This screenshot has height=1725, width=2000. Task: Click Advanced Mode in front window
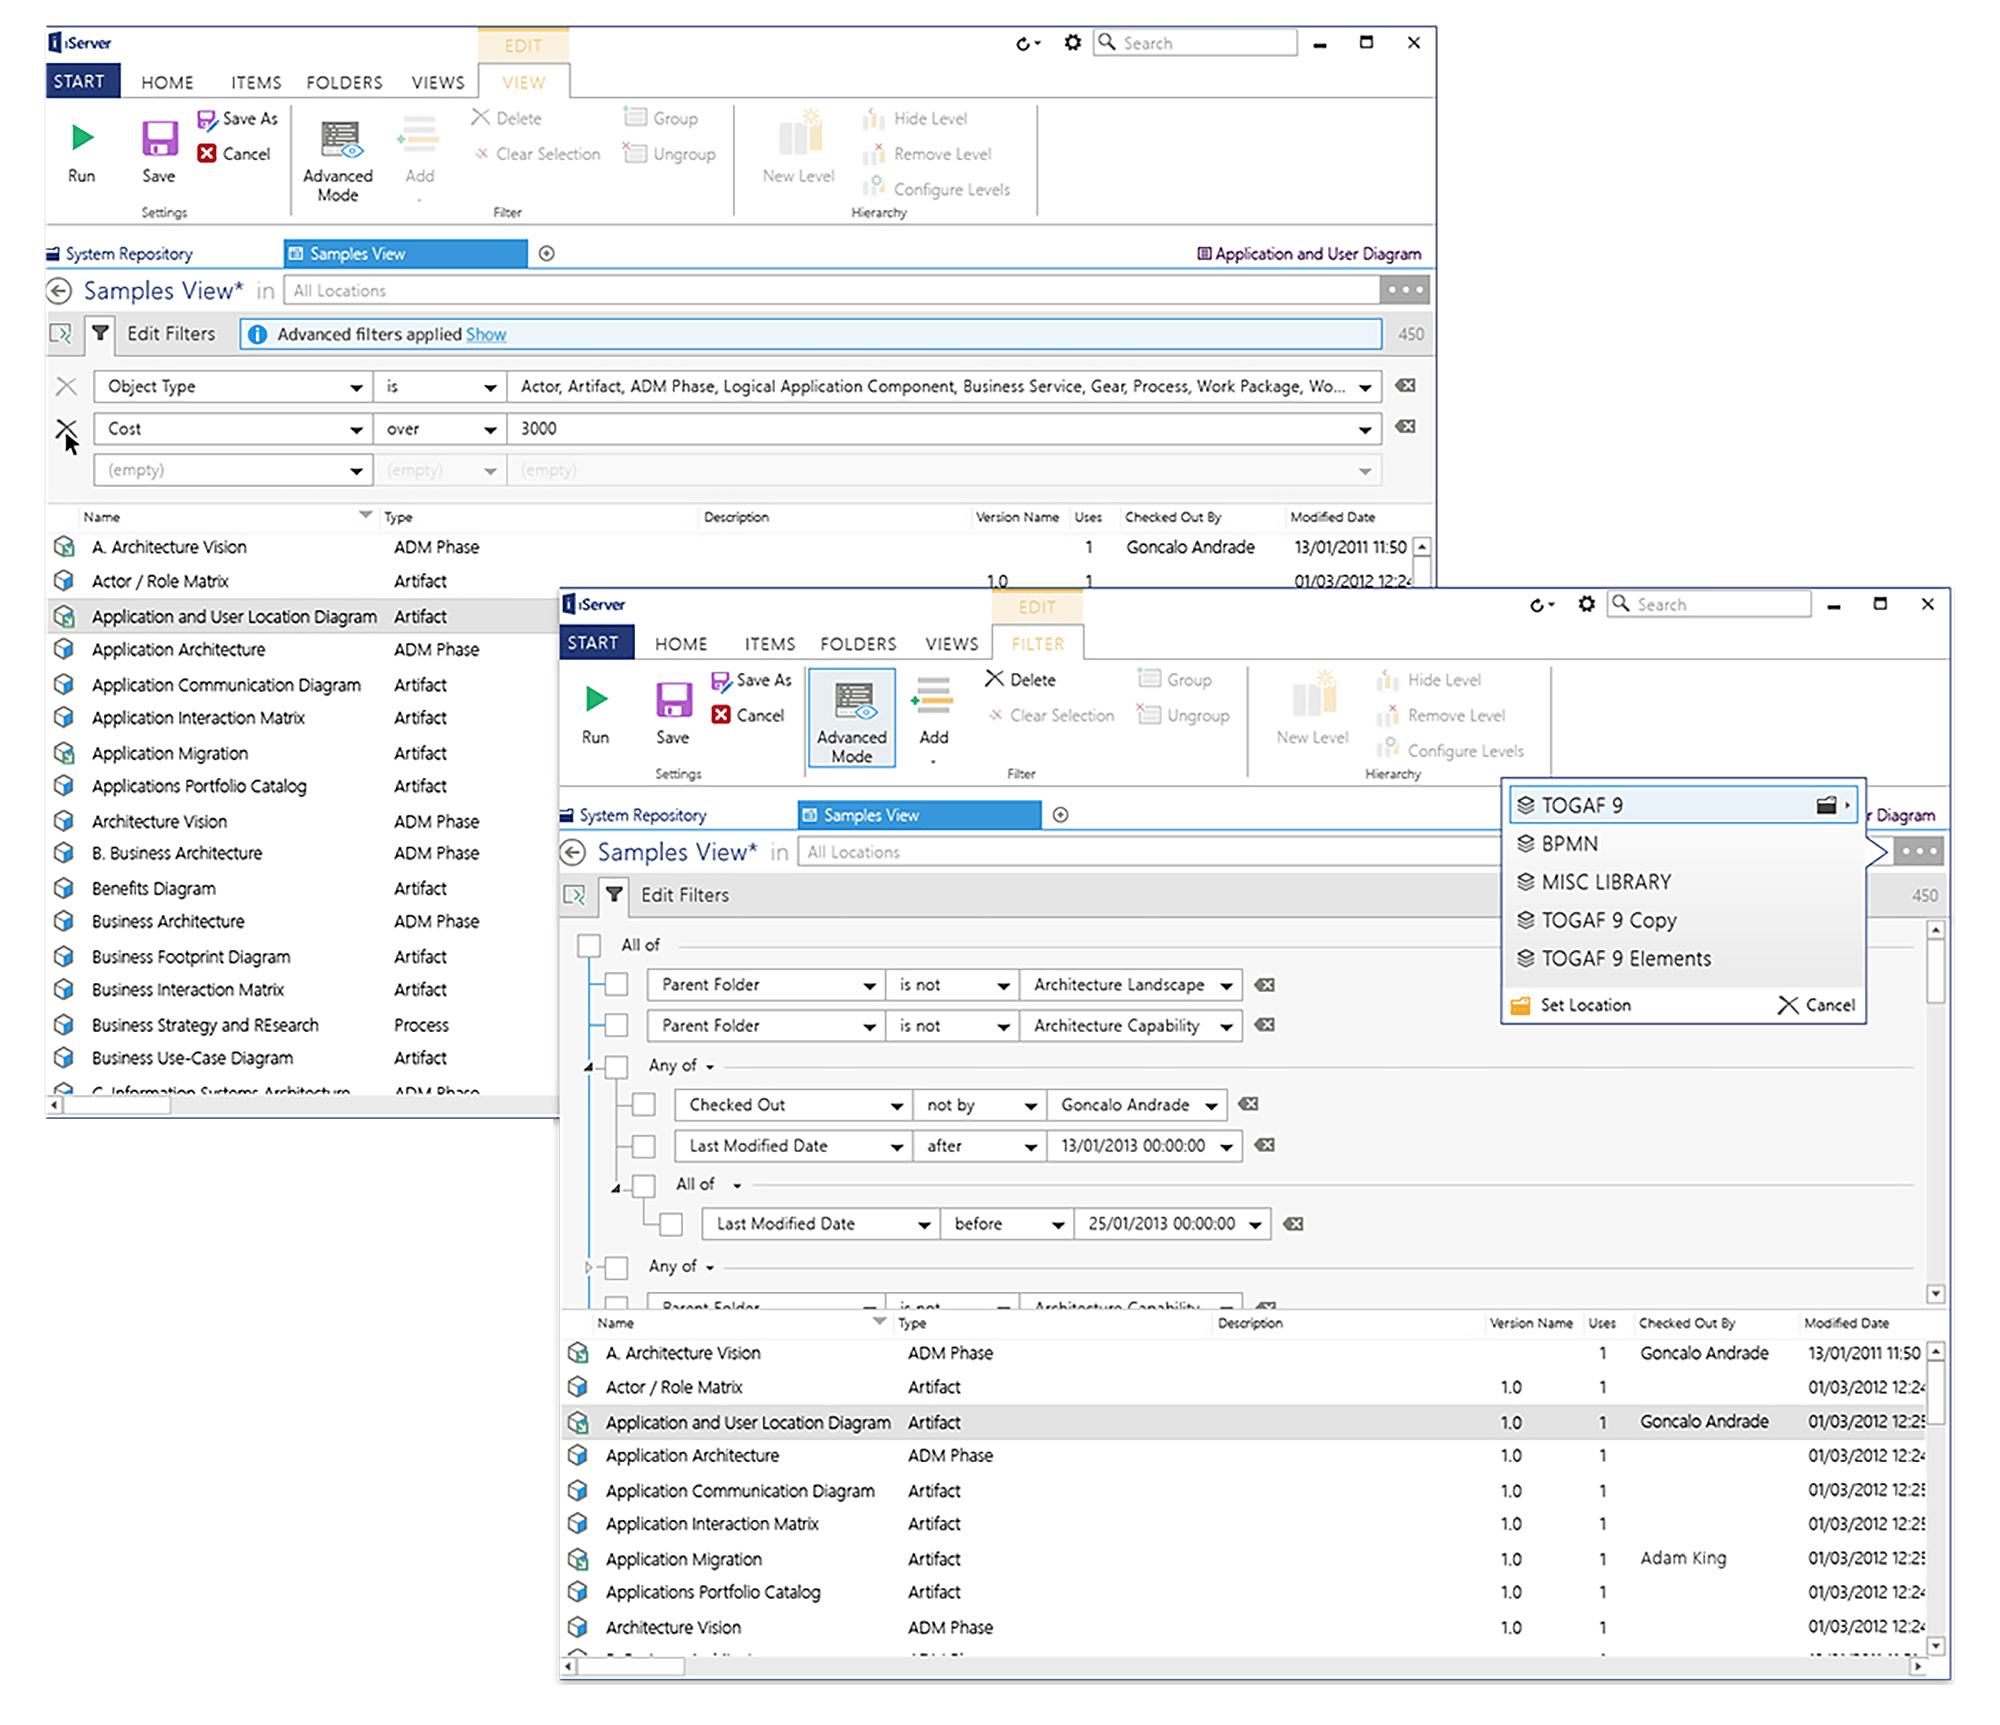tap(852, 719)
